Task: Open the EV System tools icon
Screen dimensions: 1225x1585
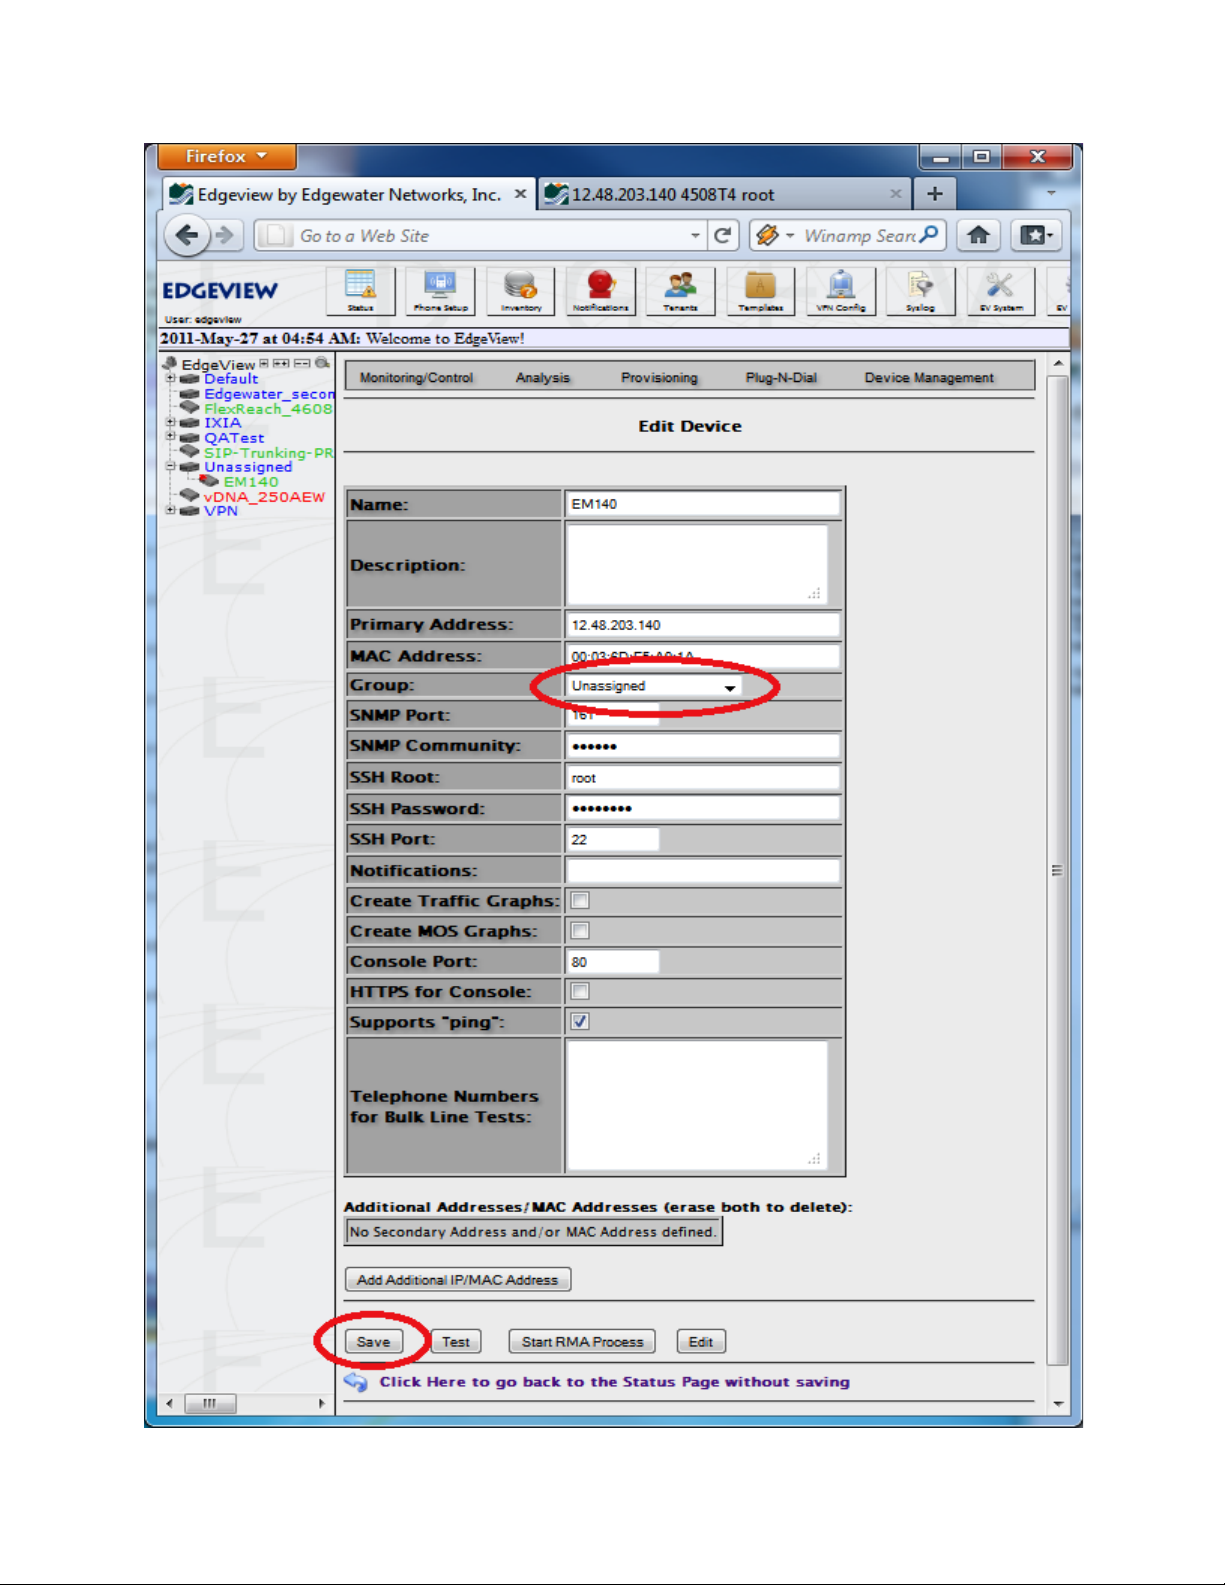Action: point(1000,291)
